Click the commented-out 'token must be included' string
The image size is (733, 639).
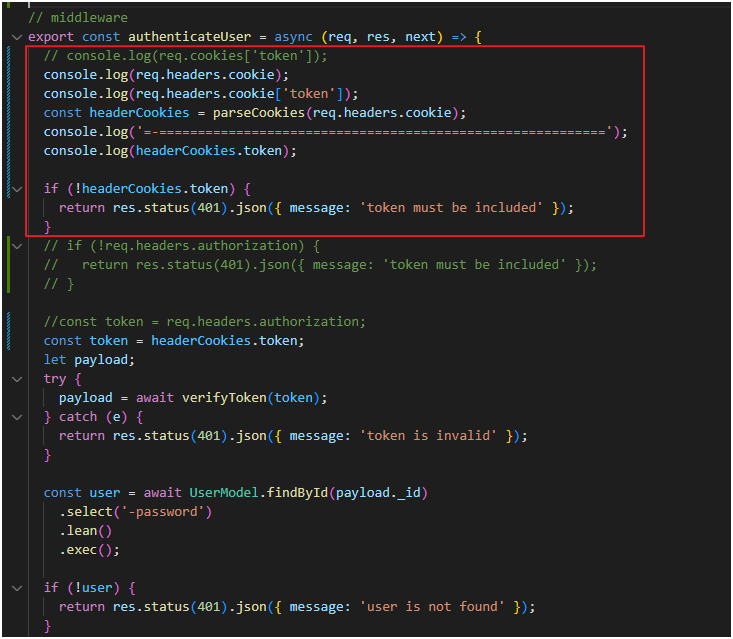click(x=474, y=265)
